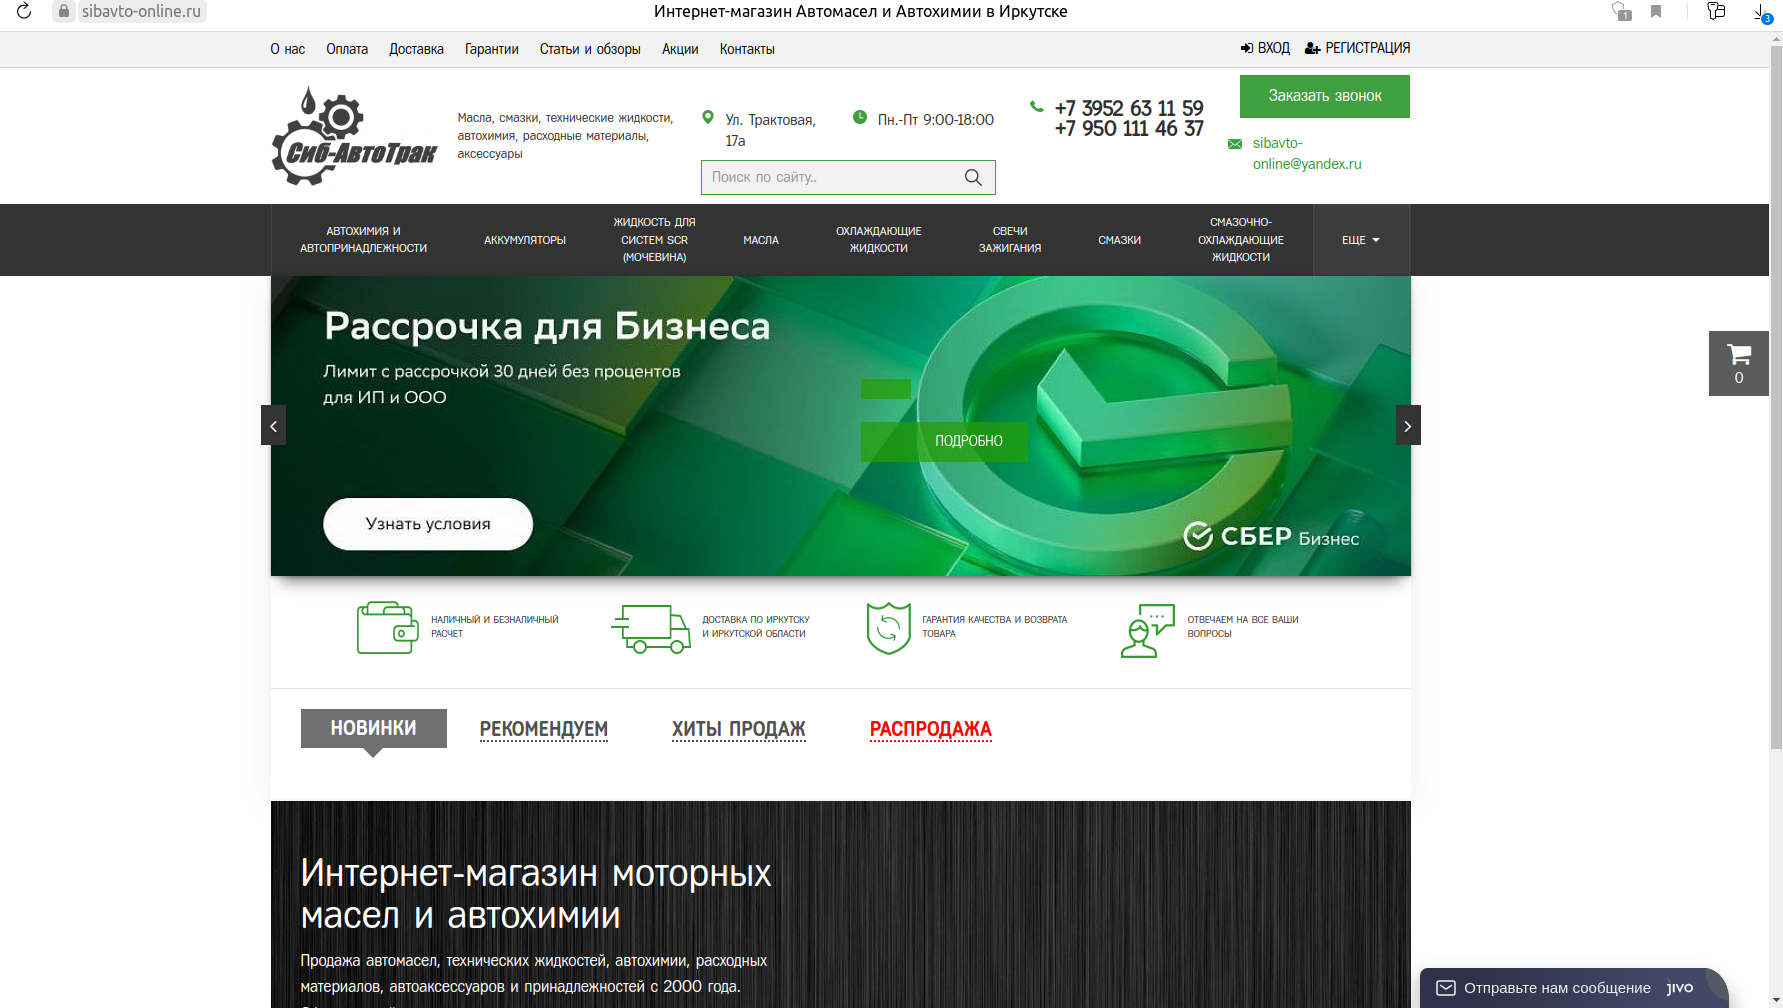Click the Регистрация link
Viewport: 1783px width, 1008px height.
1358,48
